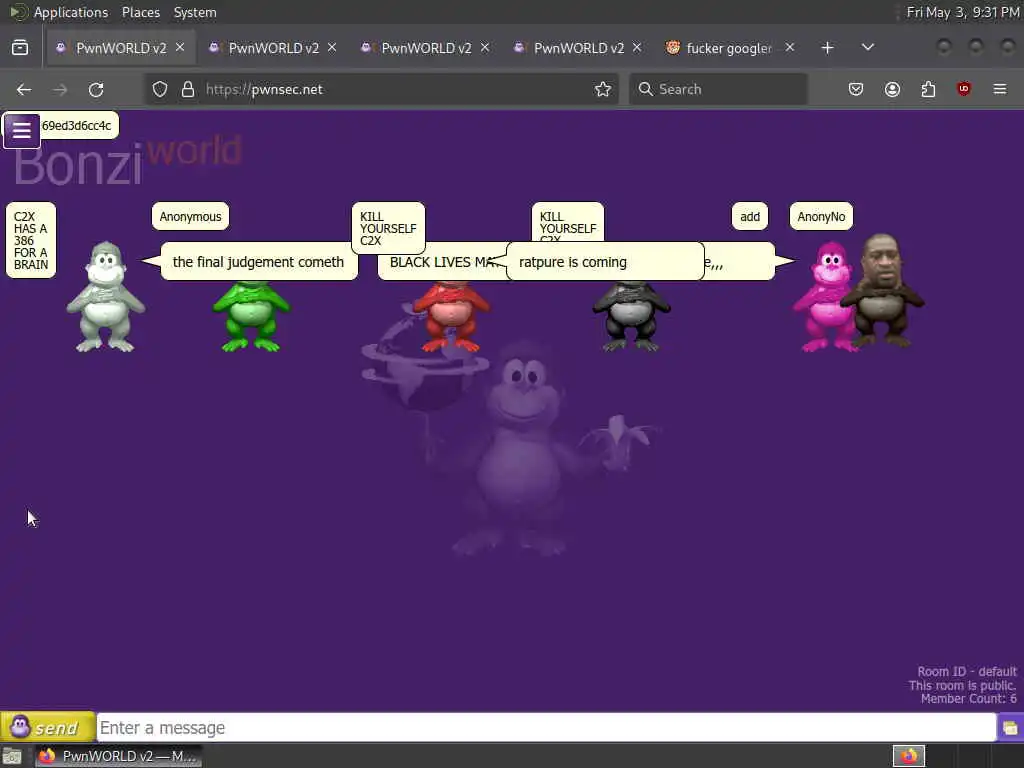Open the uBlock Origin extension icon

[964, 89]
